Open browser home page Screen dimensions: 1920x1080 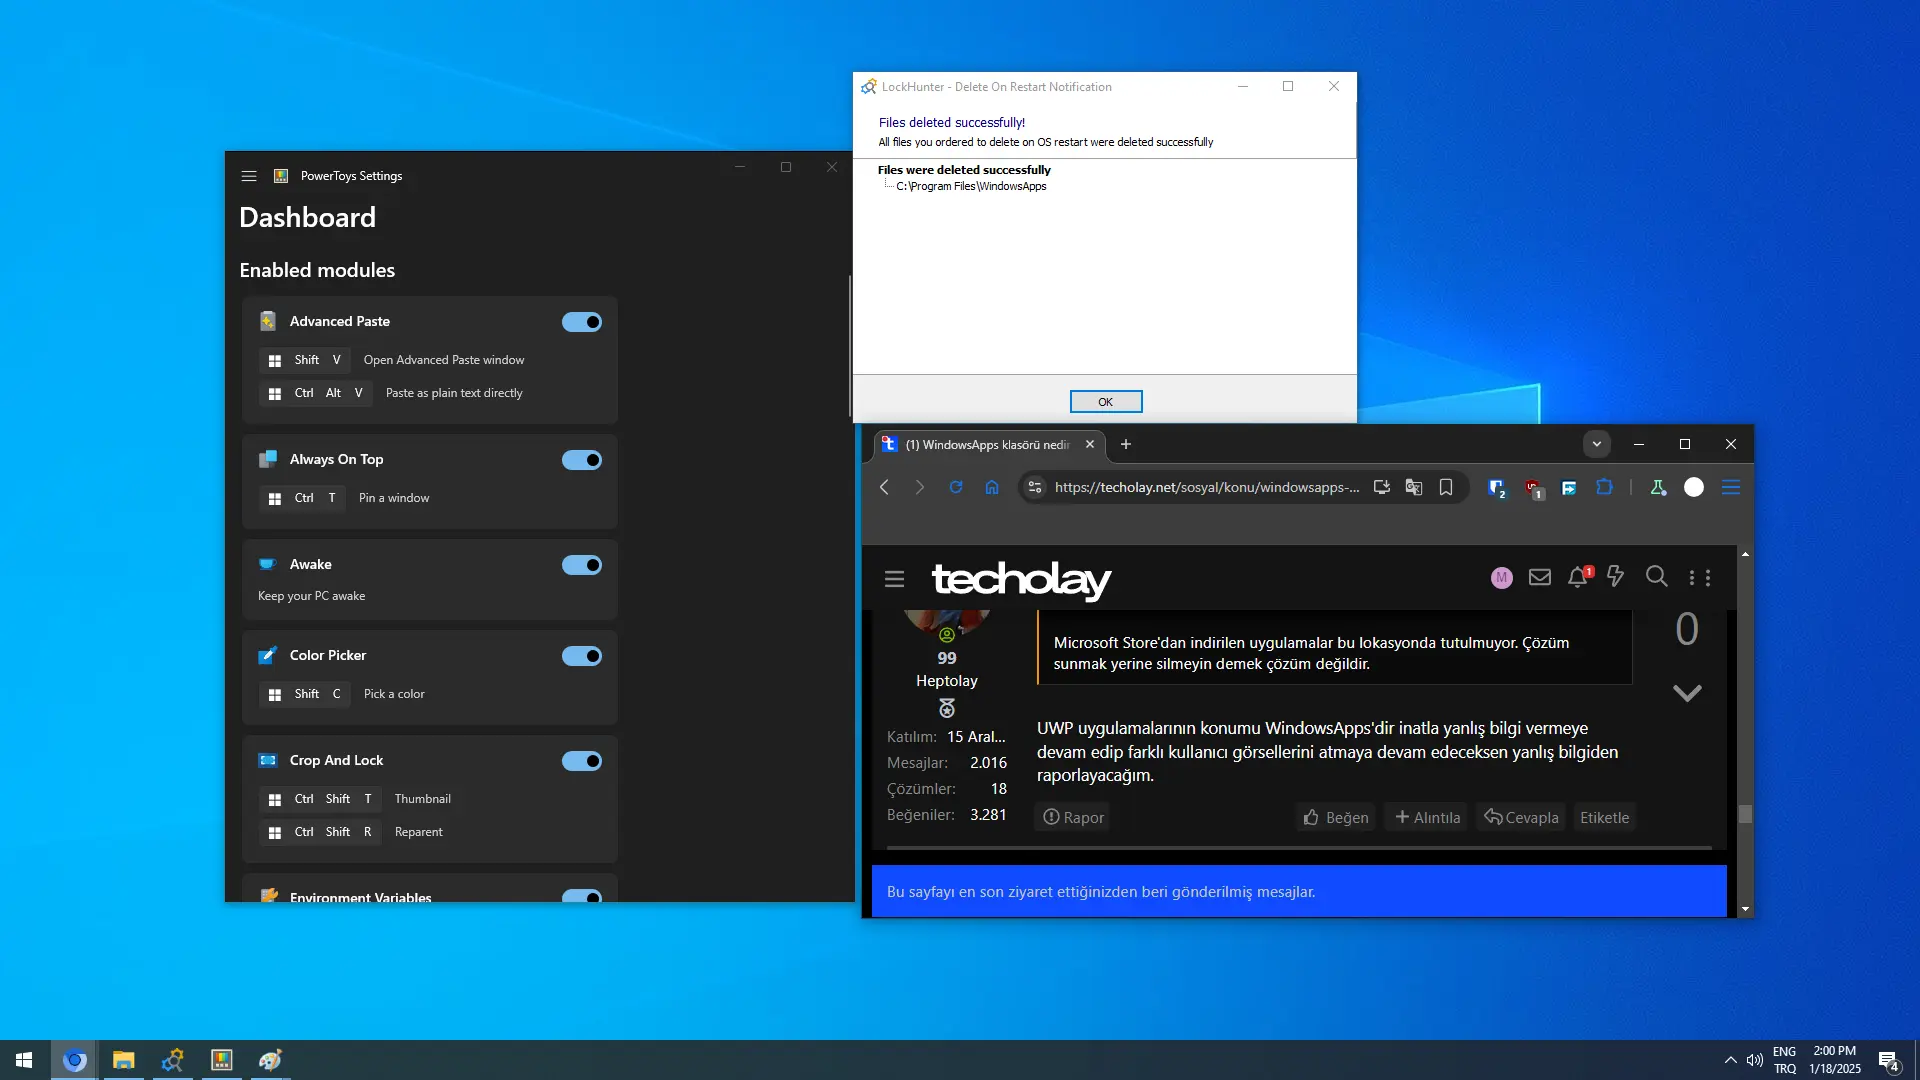[992, 487]
